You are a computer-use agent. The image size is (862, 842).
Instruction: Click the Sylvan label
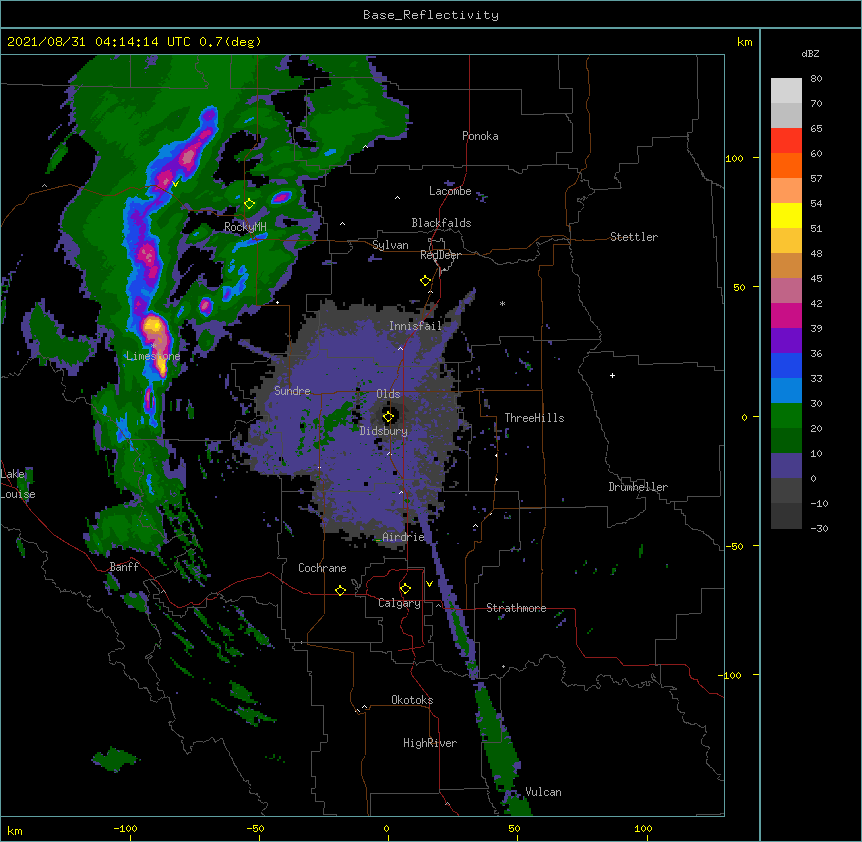pos(390,245)
